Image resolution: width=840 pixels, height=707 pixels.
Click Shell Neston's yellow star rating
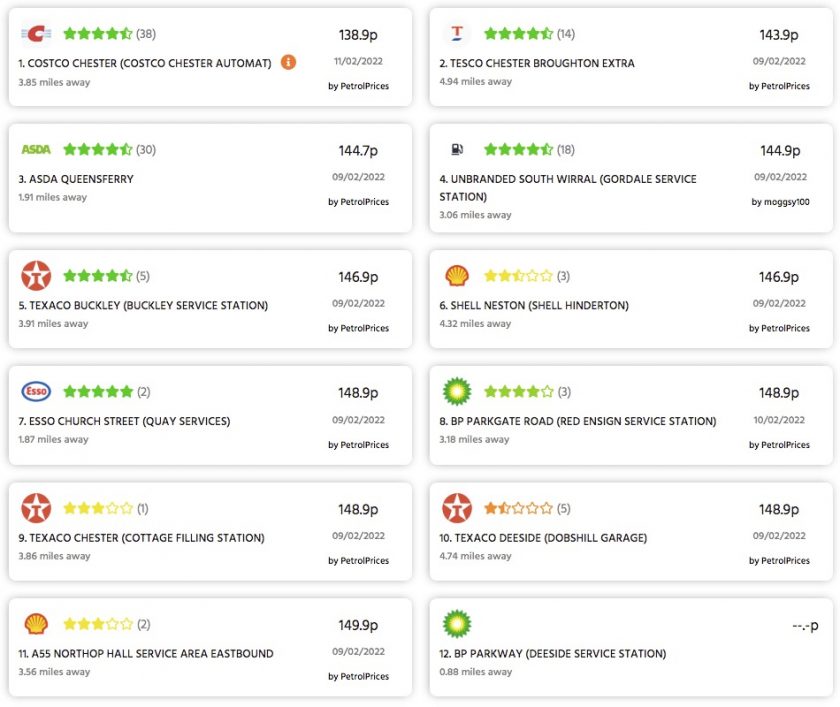pos(518,276)
